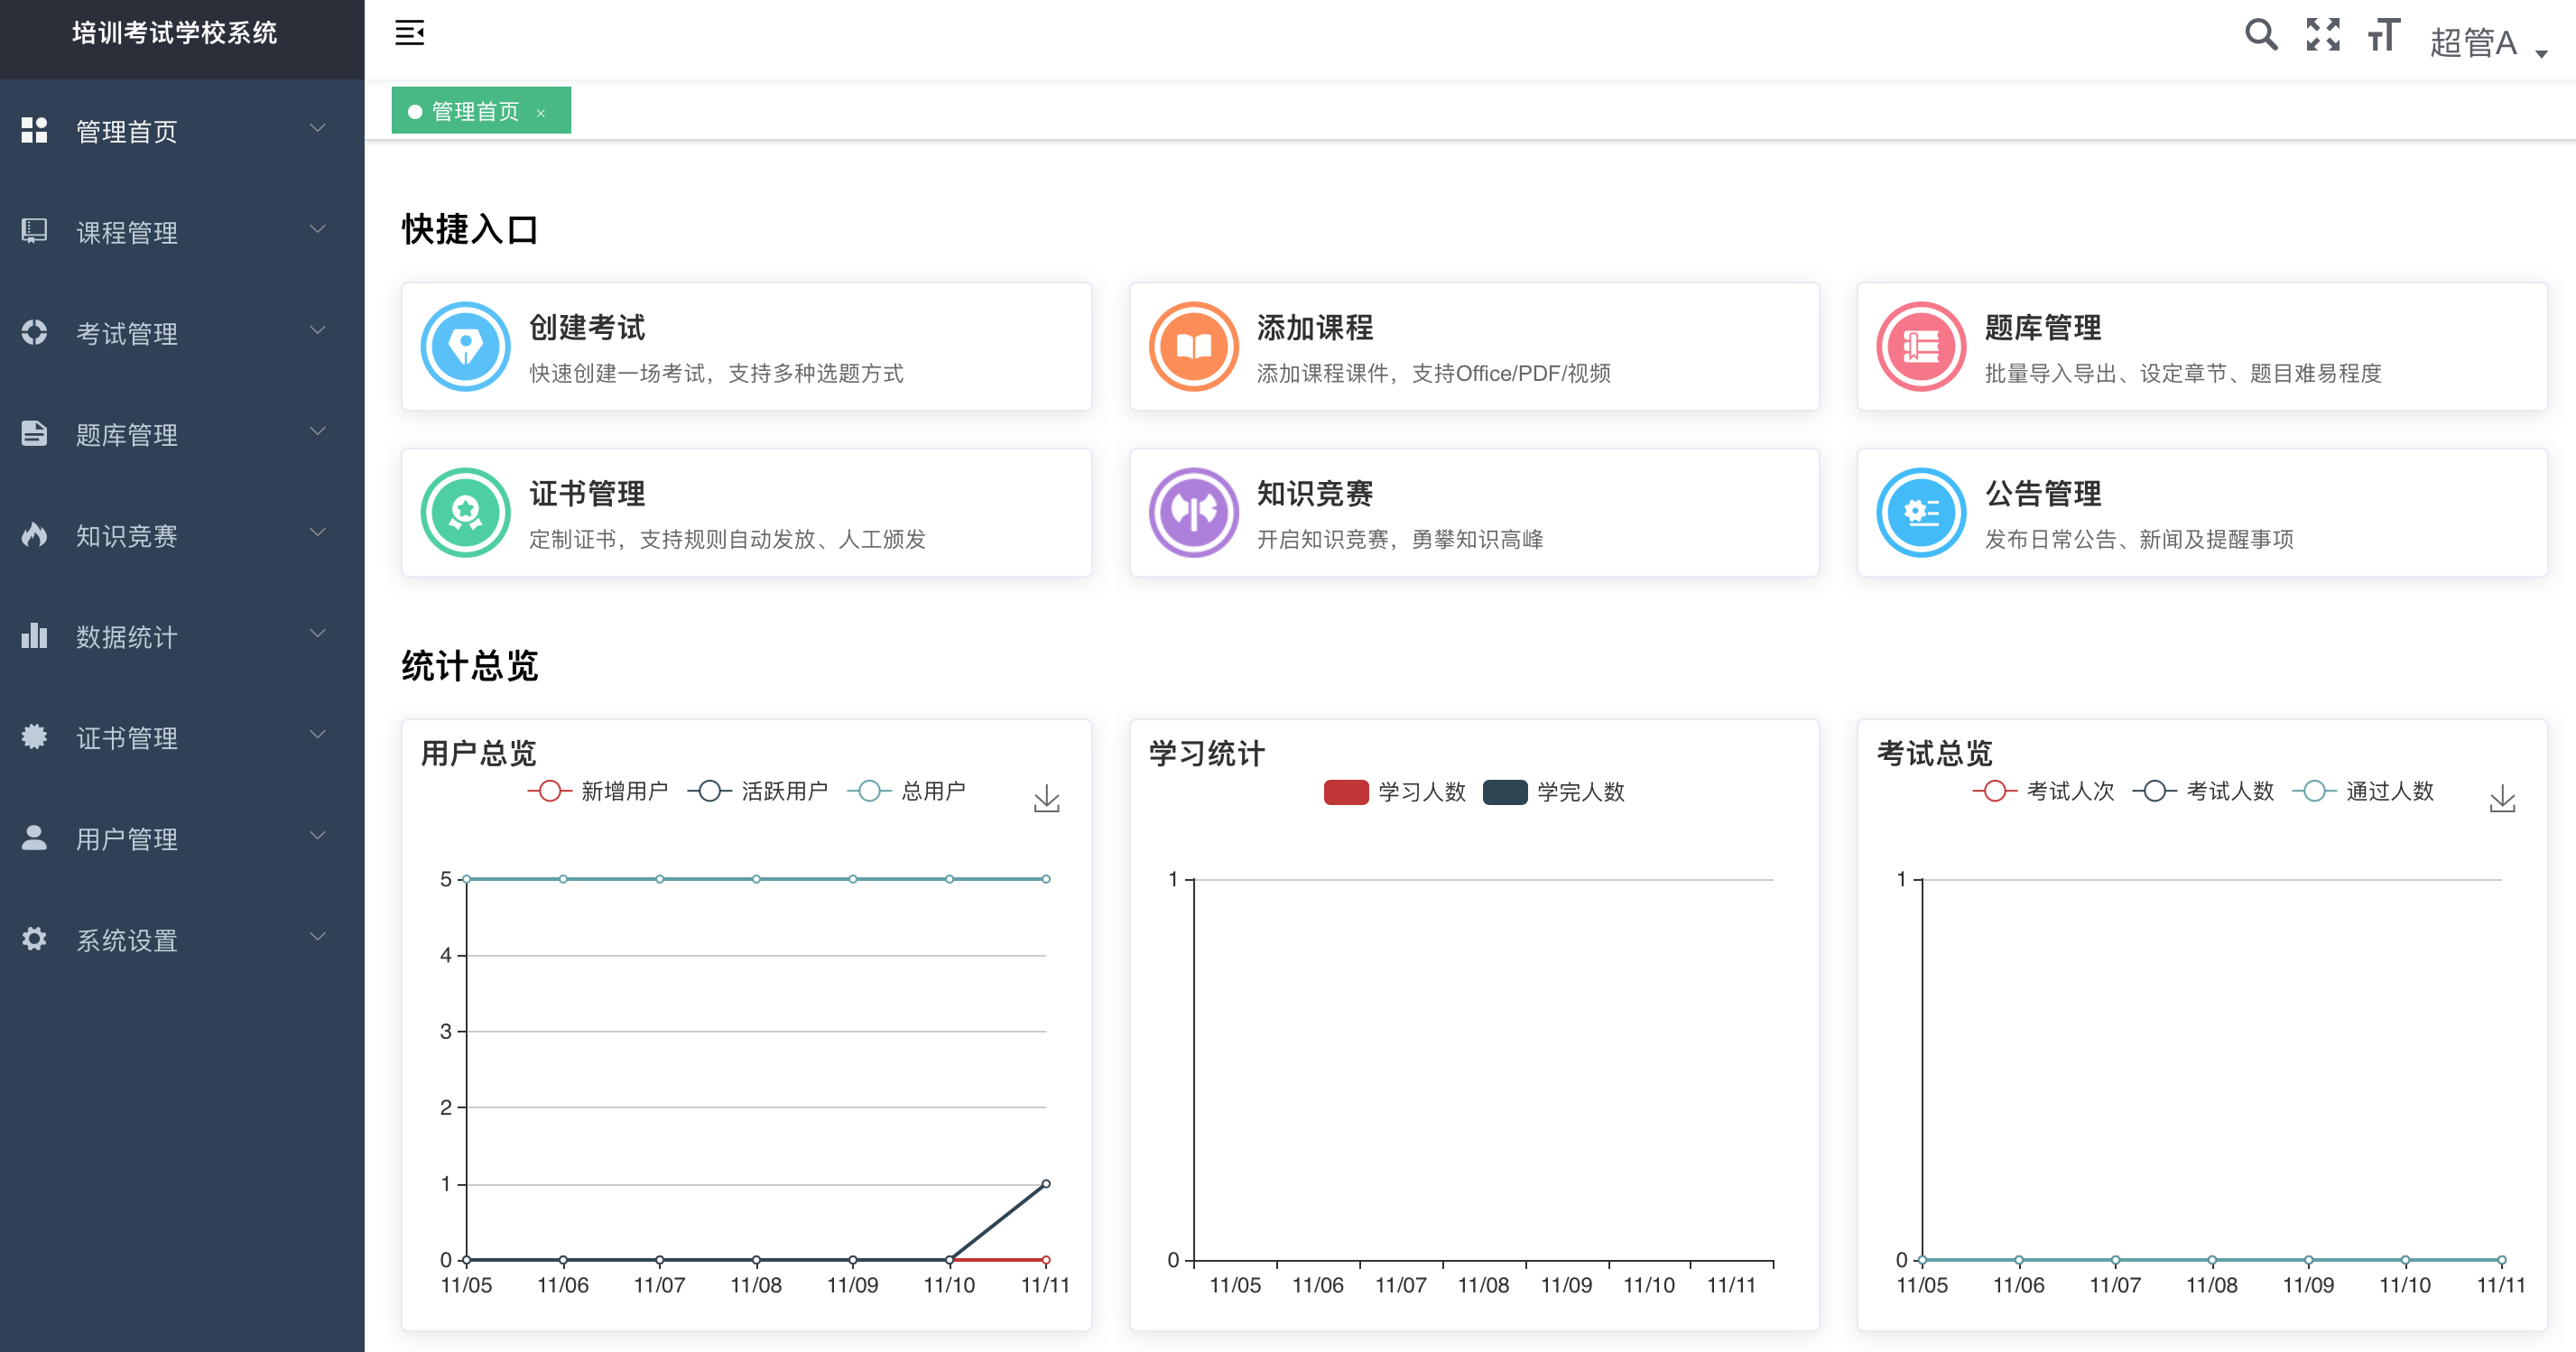Open the 公告管理 quick entry title
The height and width of the screenshot is (1352, 2576).
click(x=2043, y=493)
